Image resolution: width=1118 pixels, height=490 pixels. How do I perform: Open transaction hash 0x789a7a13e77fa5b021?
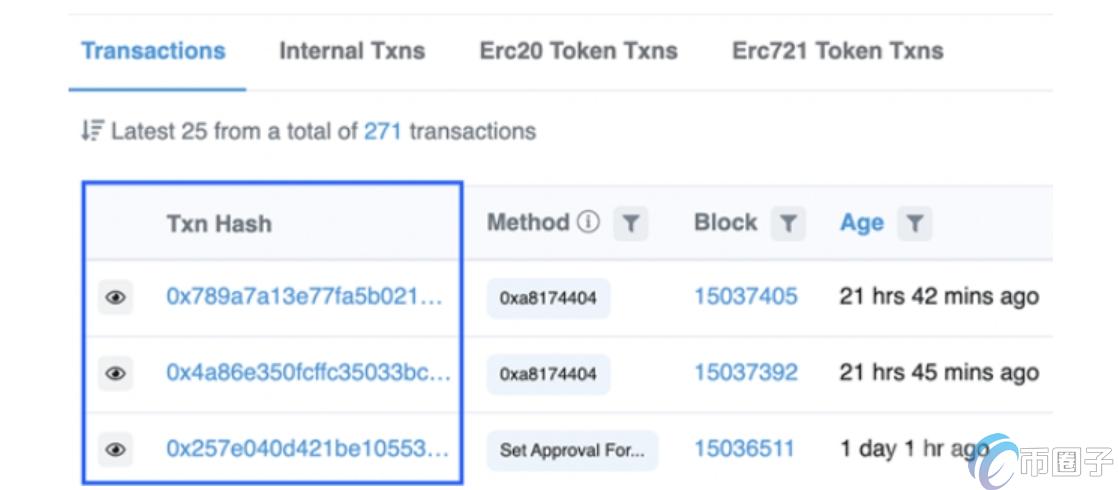coord(304,297)
